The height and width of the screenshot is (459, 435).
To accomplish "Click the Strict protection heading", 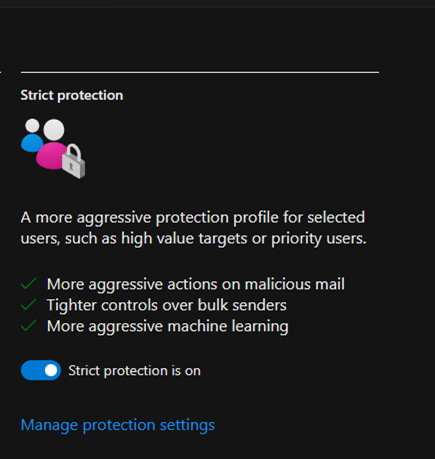I will pyautogui.click(x=72, y=95).
